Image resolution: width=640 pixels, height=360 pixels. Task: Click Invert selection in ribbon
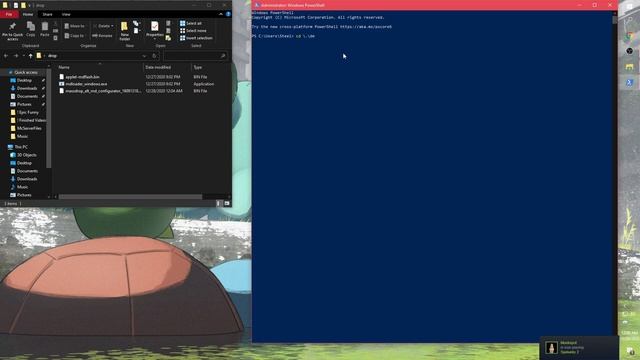(196, 38)
